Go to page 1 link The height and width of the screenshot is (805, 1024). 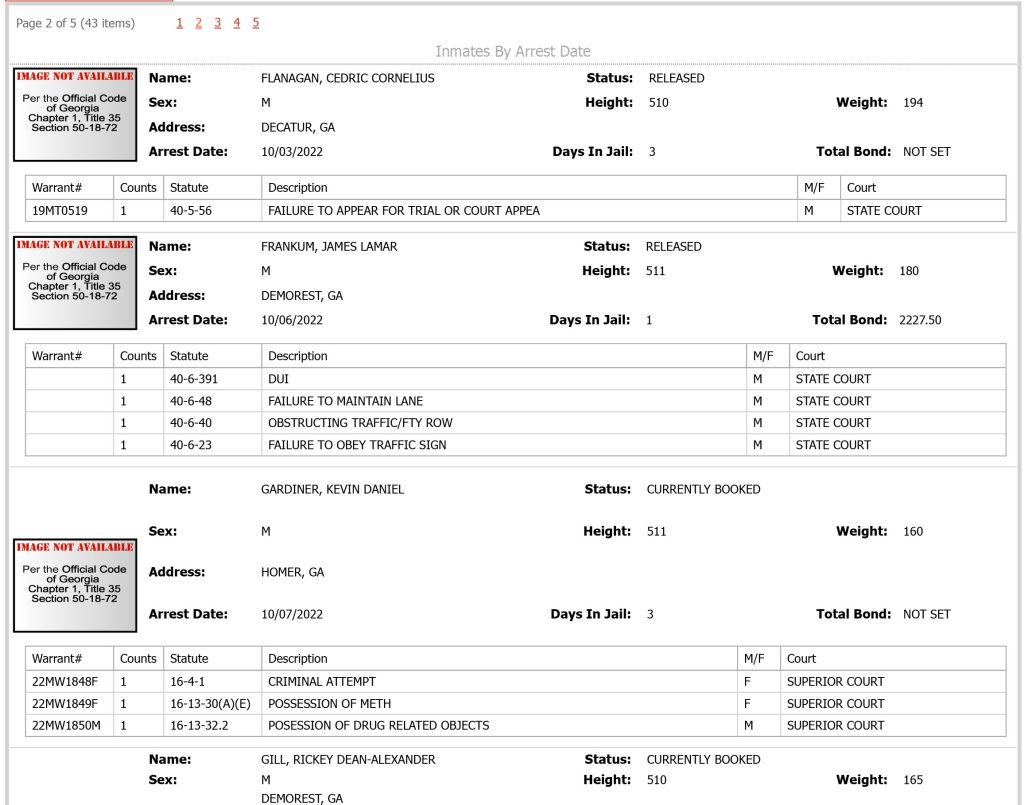click(x=180, y=24)
